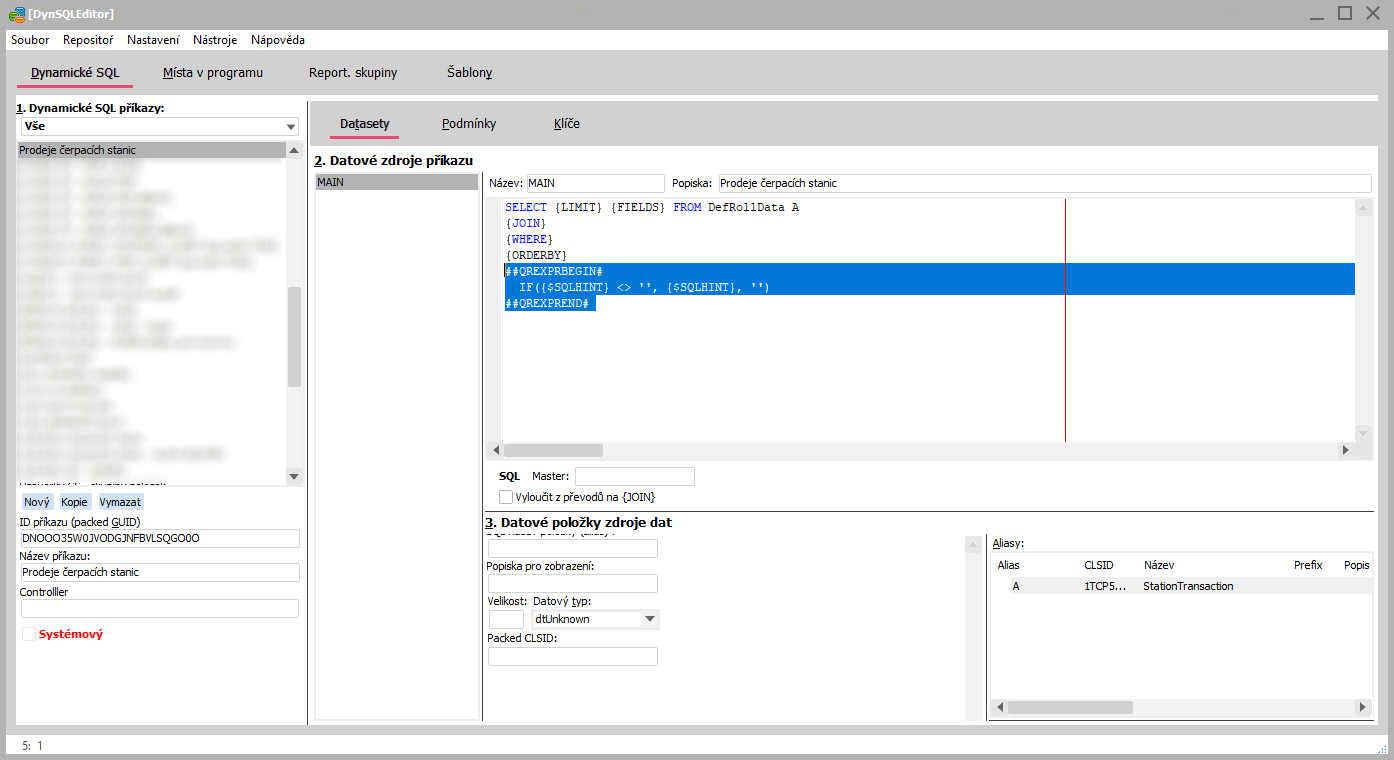This screenshot has height=760, width=1394.
Task: Click right arrow of Aliasy table scrollbar
Action: point(1363,707)
